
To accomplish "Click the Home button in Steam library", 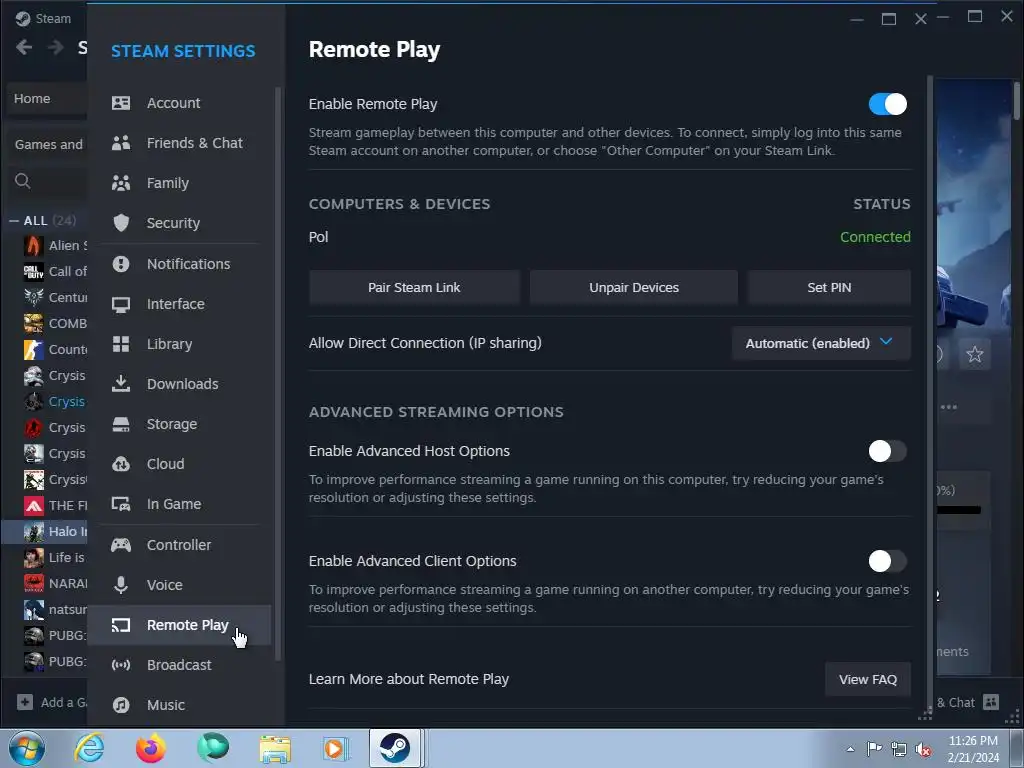I will coord(46,99).
